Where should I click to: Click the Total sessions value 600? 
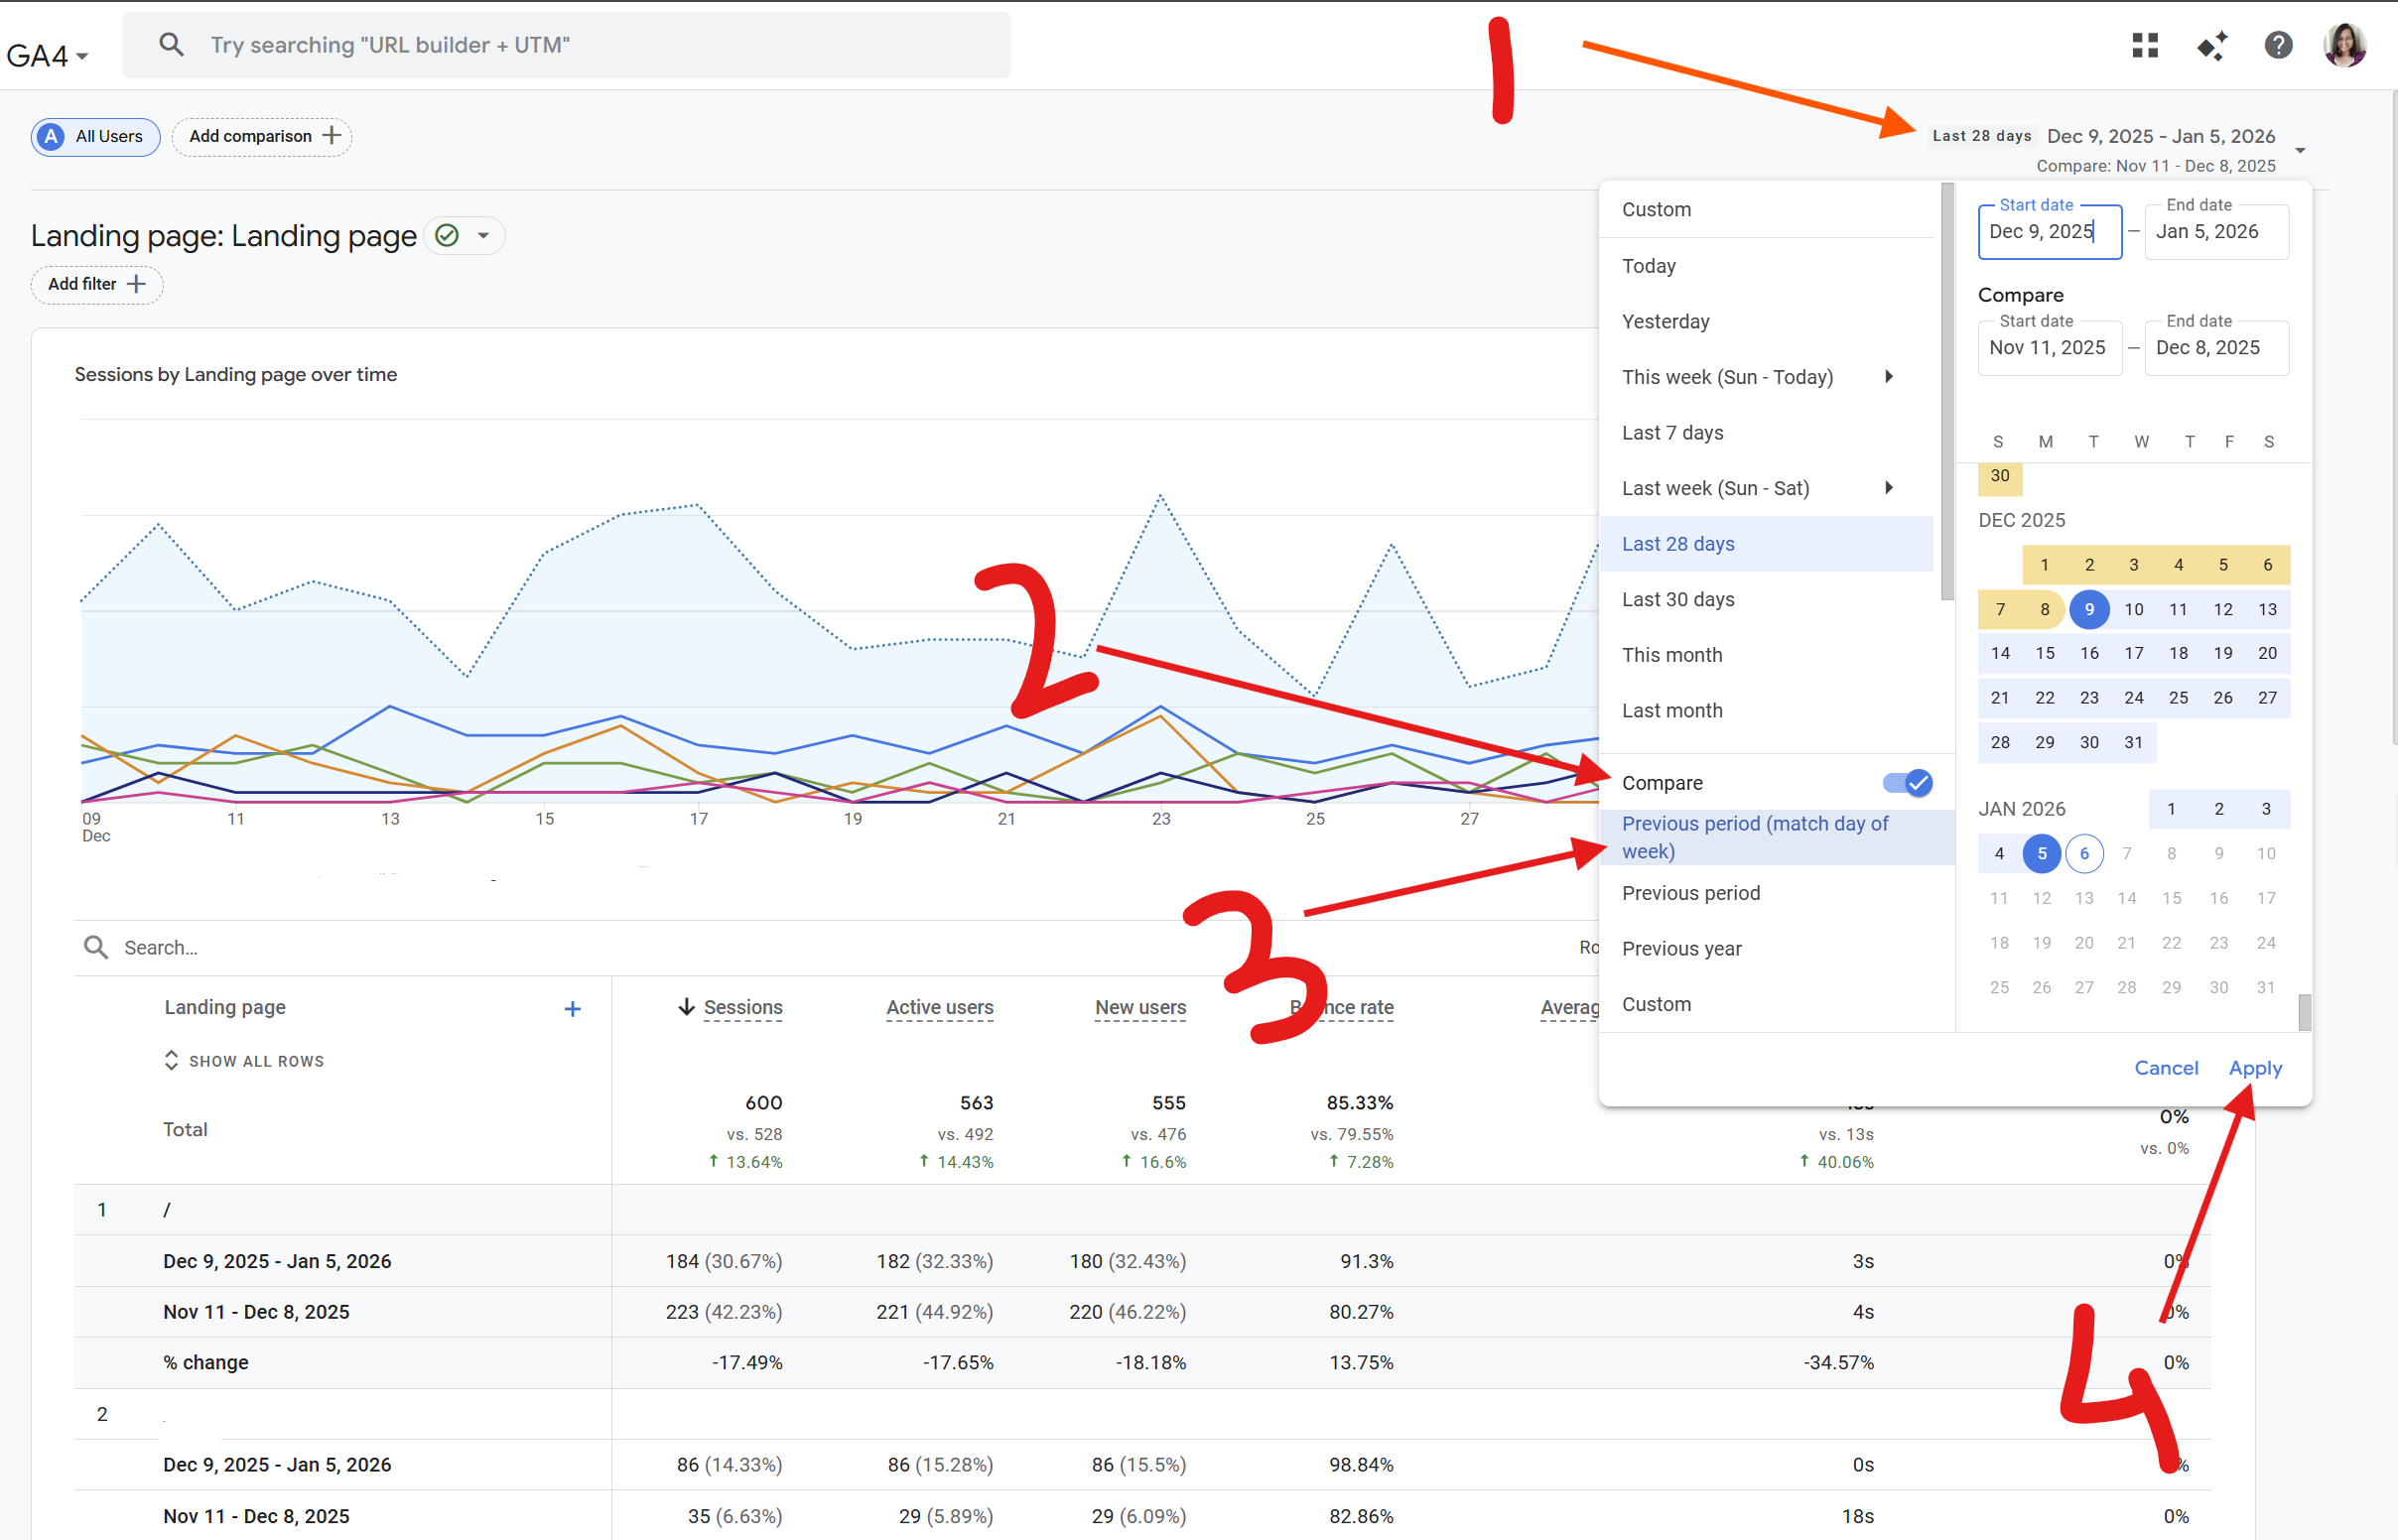763,1102
